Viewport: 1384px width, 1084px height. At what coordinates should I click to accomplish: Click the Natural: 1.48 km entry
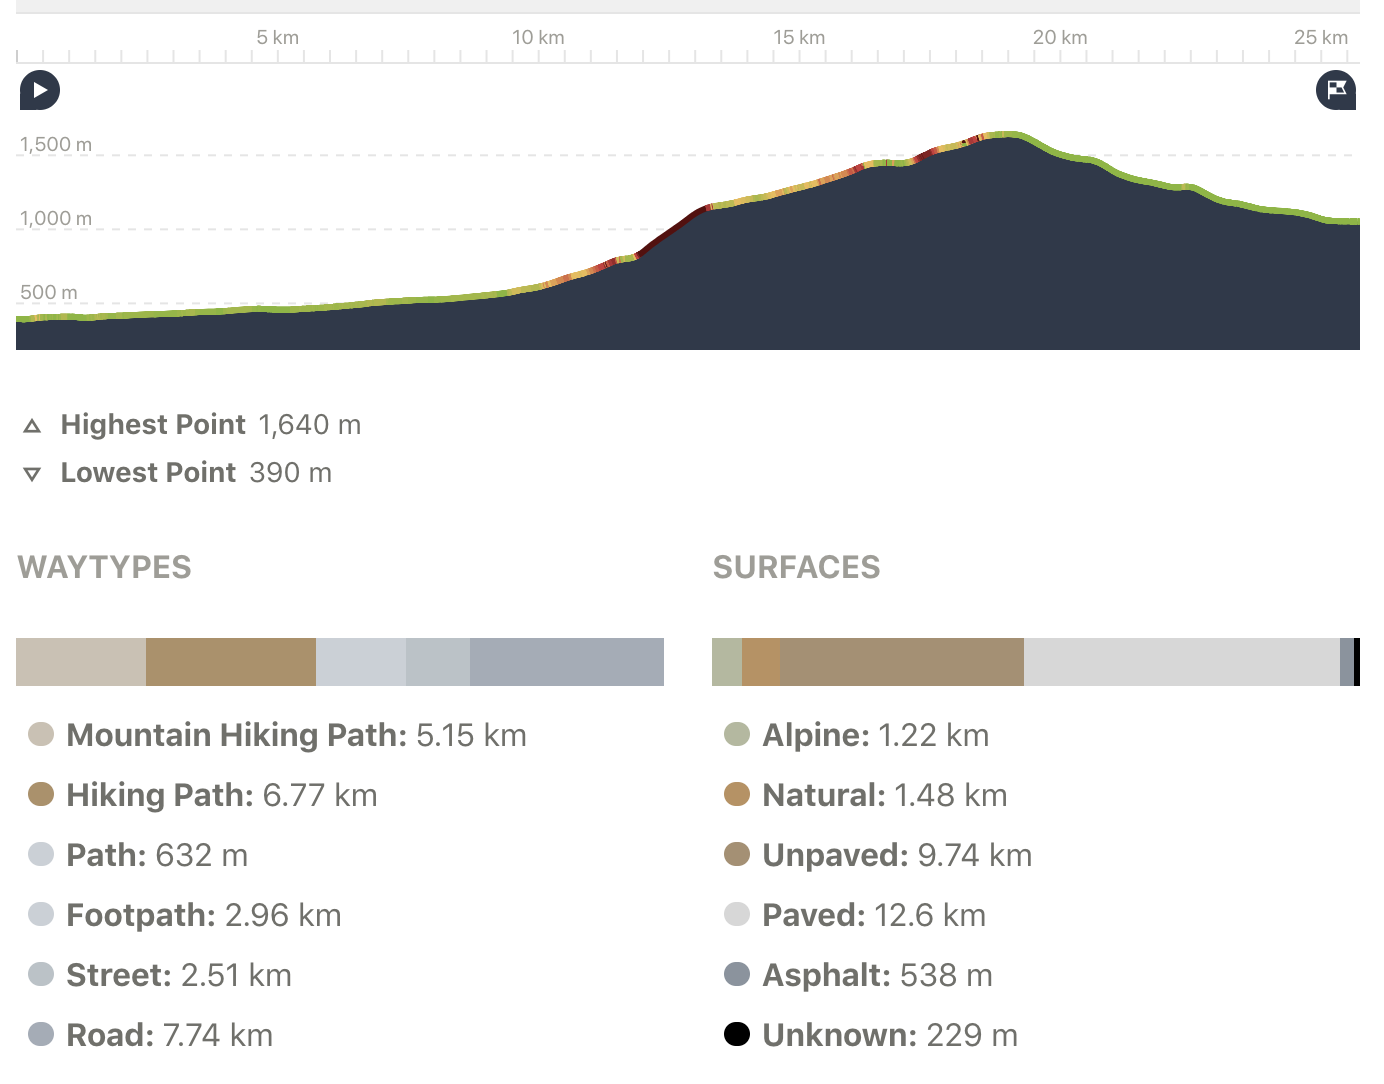click(885, 795)
